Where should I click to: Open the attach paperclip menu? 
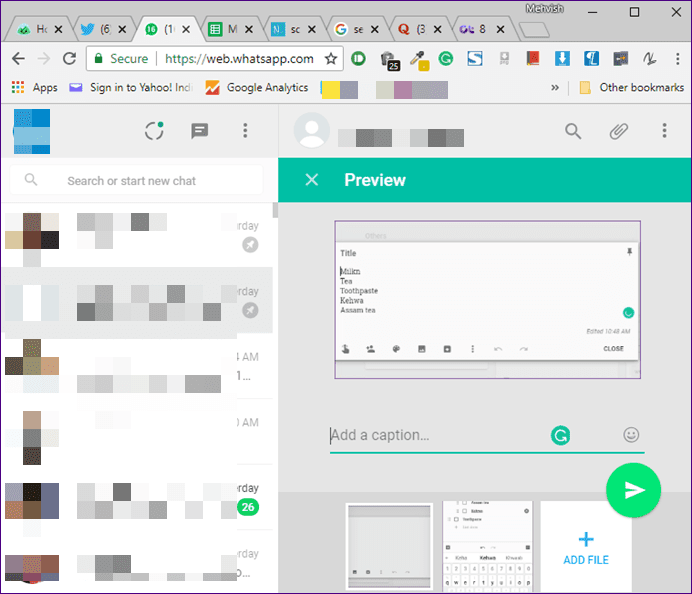pyautogui.click(x=619, y=131)
